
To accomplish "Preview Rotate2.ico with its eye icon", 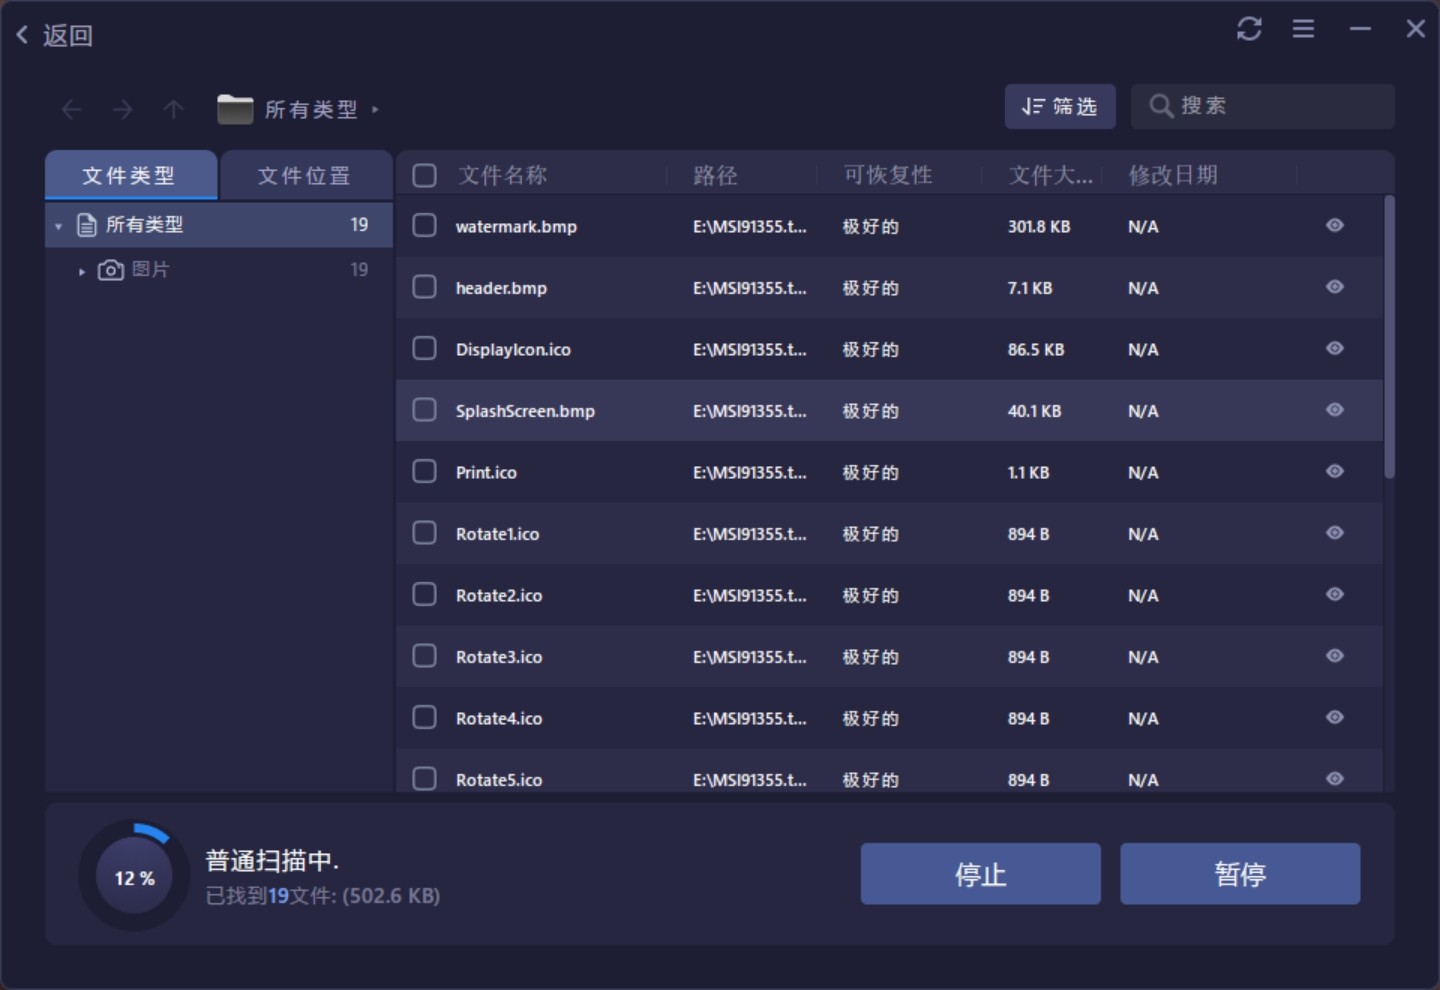I will (1334, 594).
